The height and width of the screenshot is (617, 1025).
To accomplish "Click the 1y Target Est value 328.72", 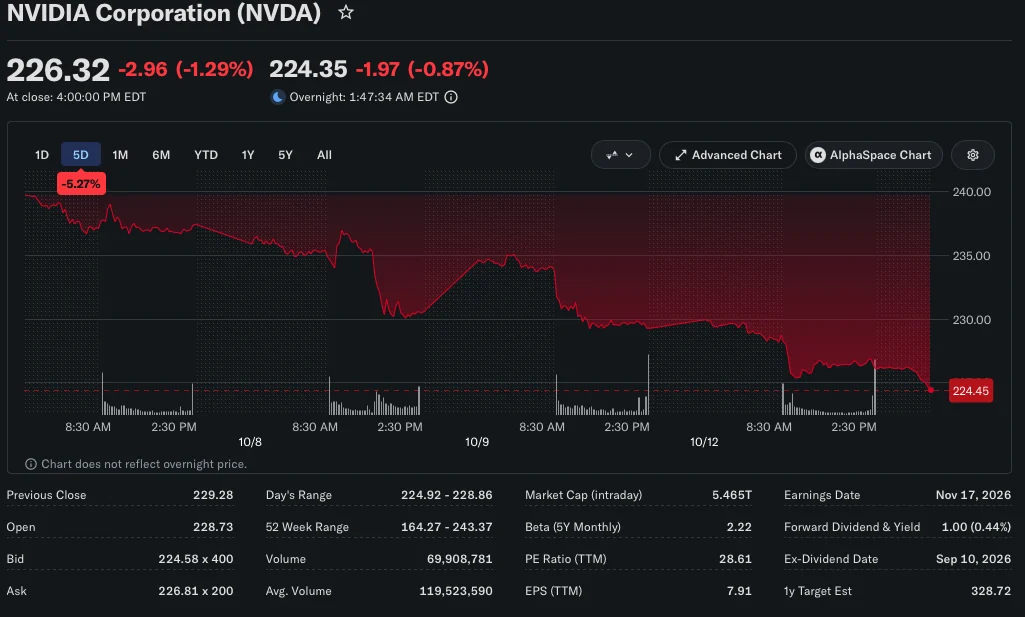I will pos(991,591).
